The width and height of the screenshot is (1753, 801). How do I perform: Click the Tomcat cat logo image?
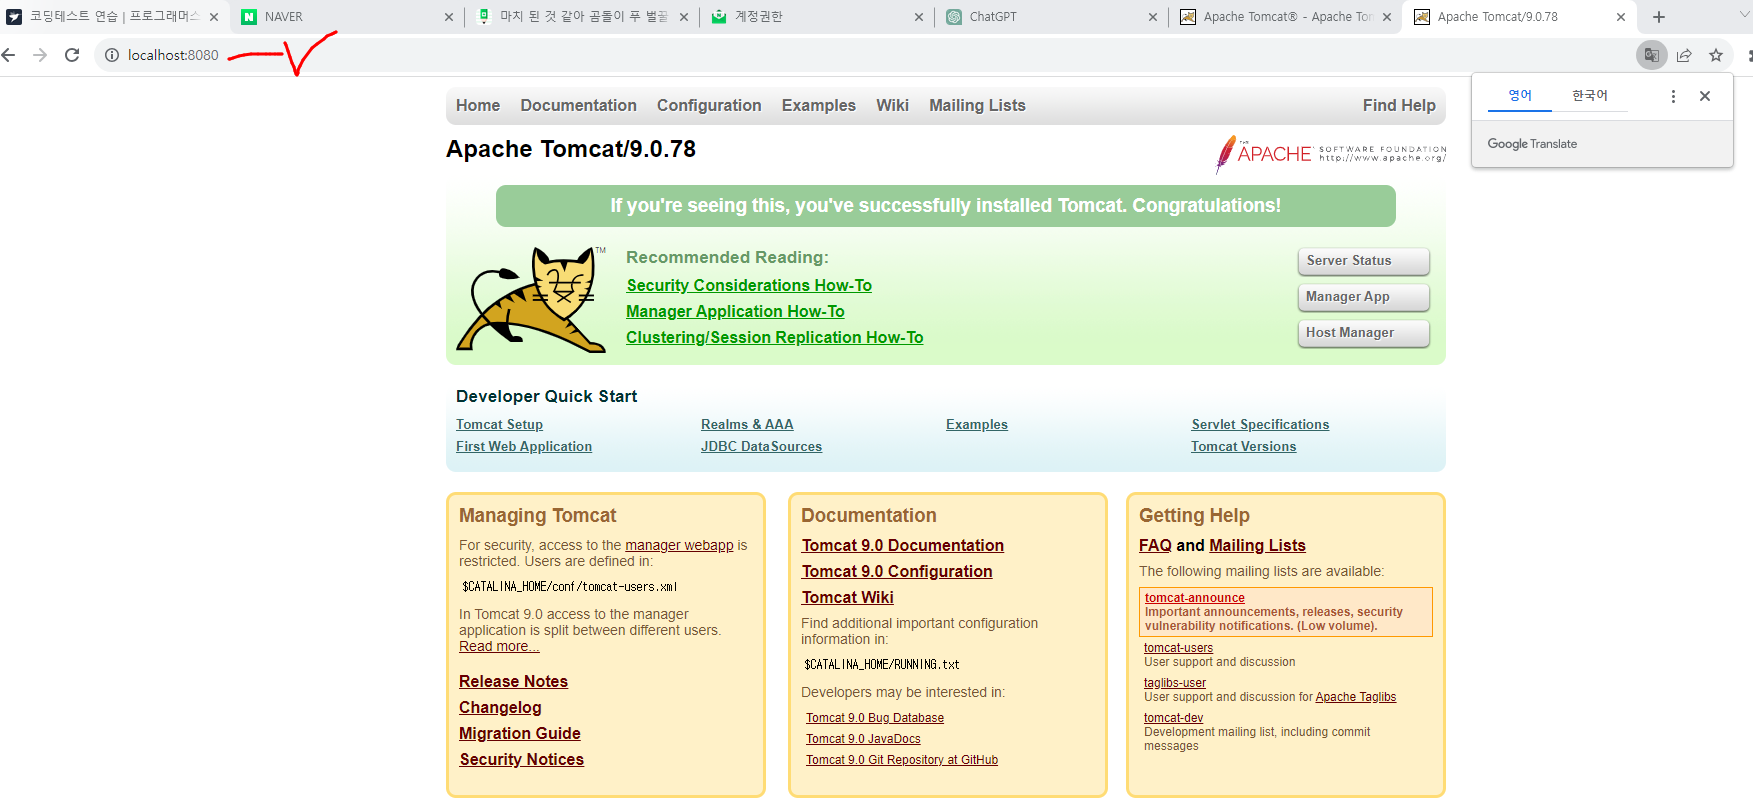pyautogui.click(x=531, y=299)
